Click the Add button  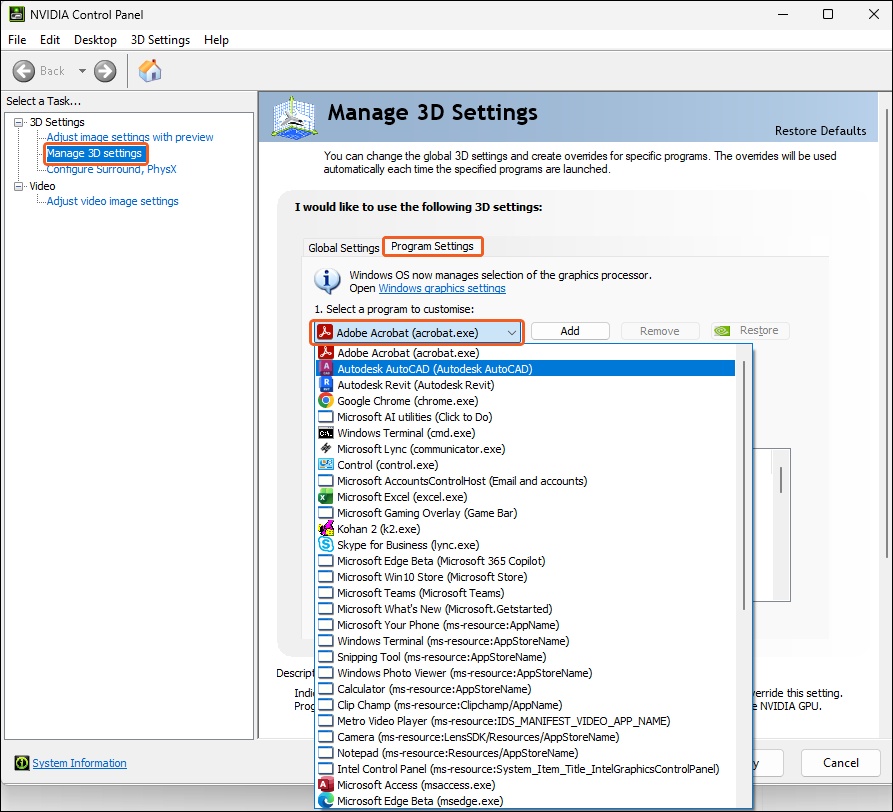(x=570, y=331)
